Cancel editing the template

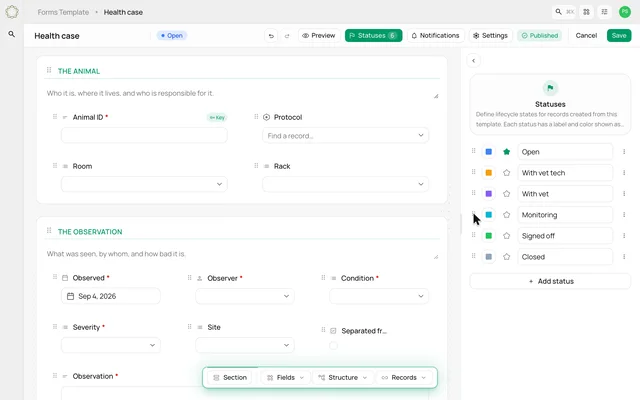point(586,36)
